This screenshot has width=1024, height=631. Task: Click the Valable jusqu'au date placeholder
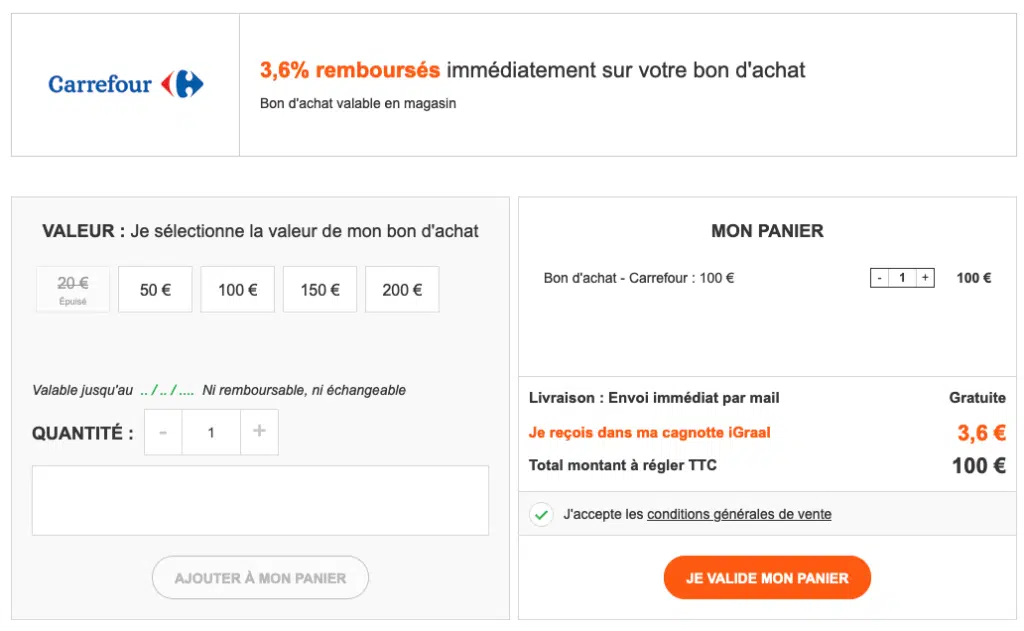click(x=167, y=391)
